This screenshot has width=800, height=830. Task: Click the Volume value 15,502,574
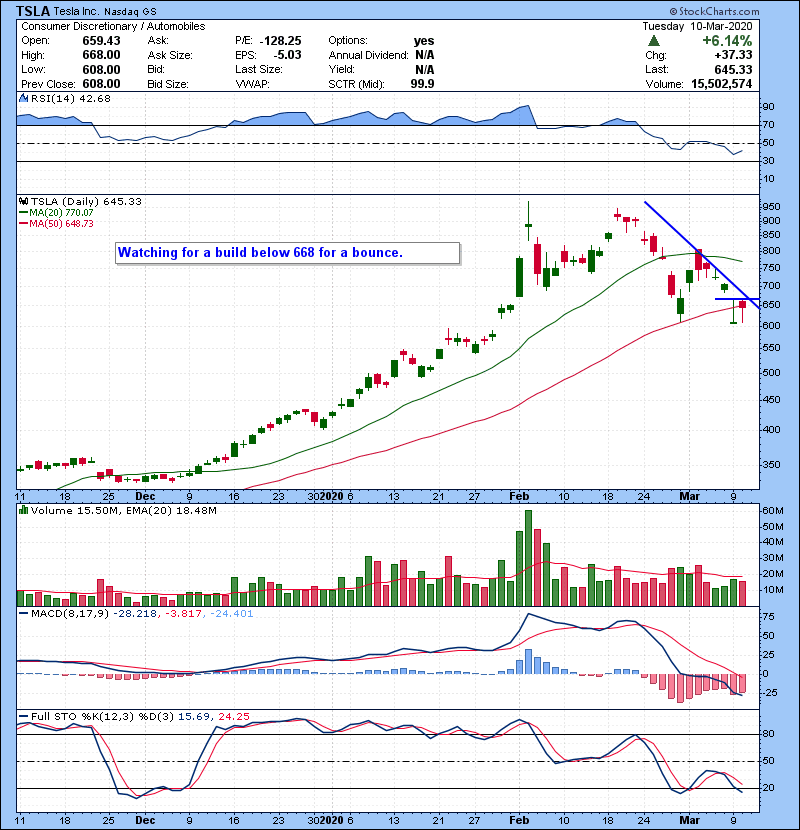click(x=722, y=84)
